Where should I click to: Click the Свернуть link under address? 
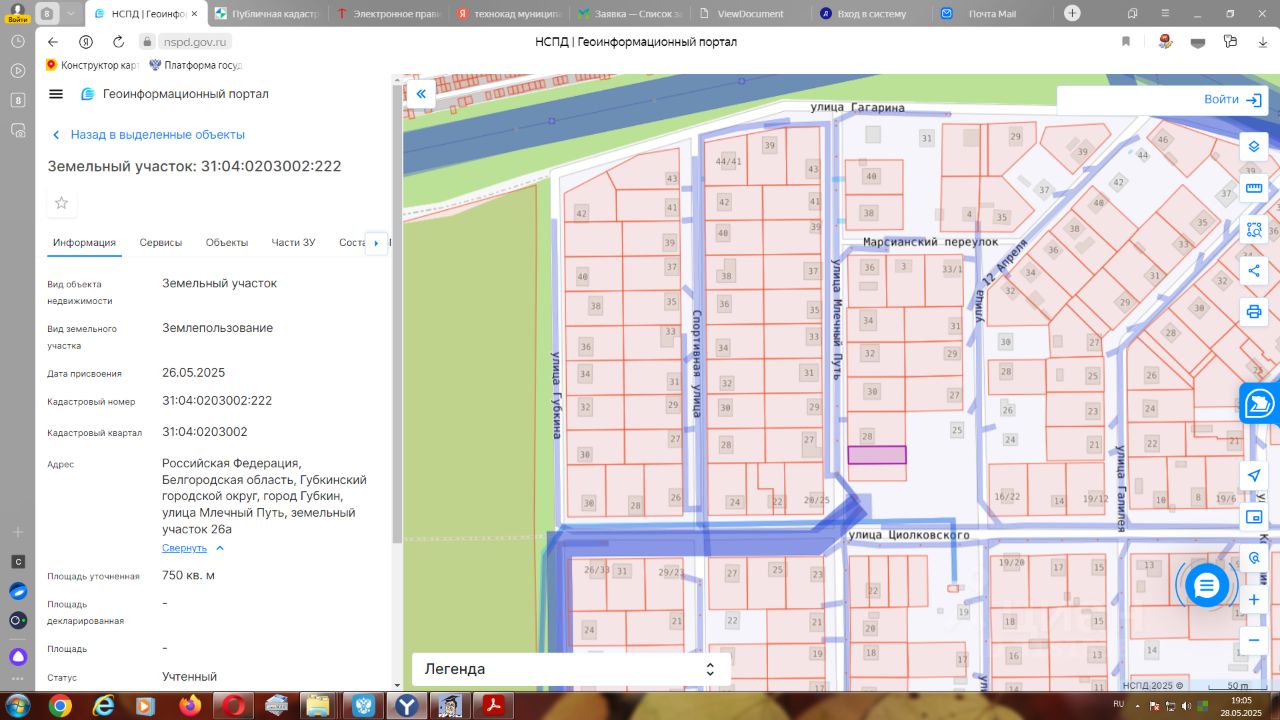tap(184, 548)
